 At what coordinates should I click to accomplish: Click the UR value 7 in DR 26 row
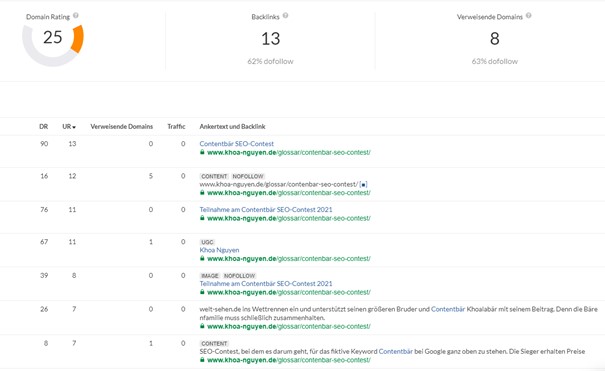(x=74, y=309)
